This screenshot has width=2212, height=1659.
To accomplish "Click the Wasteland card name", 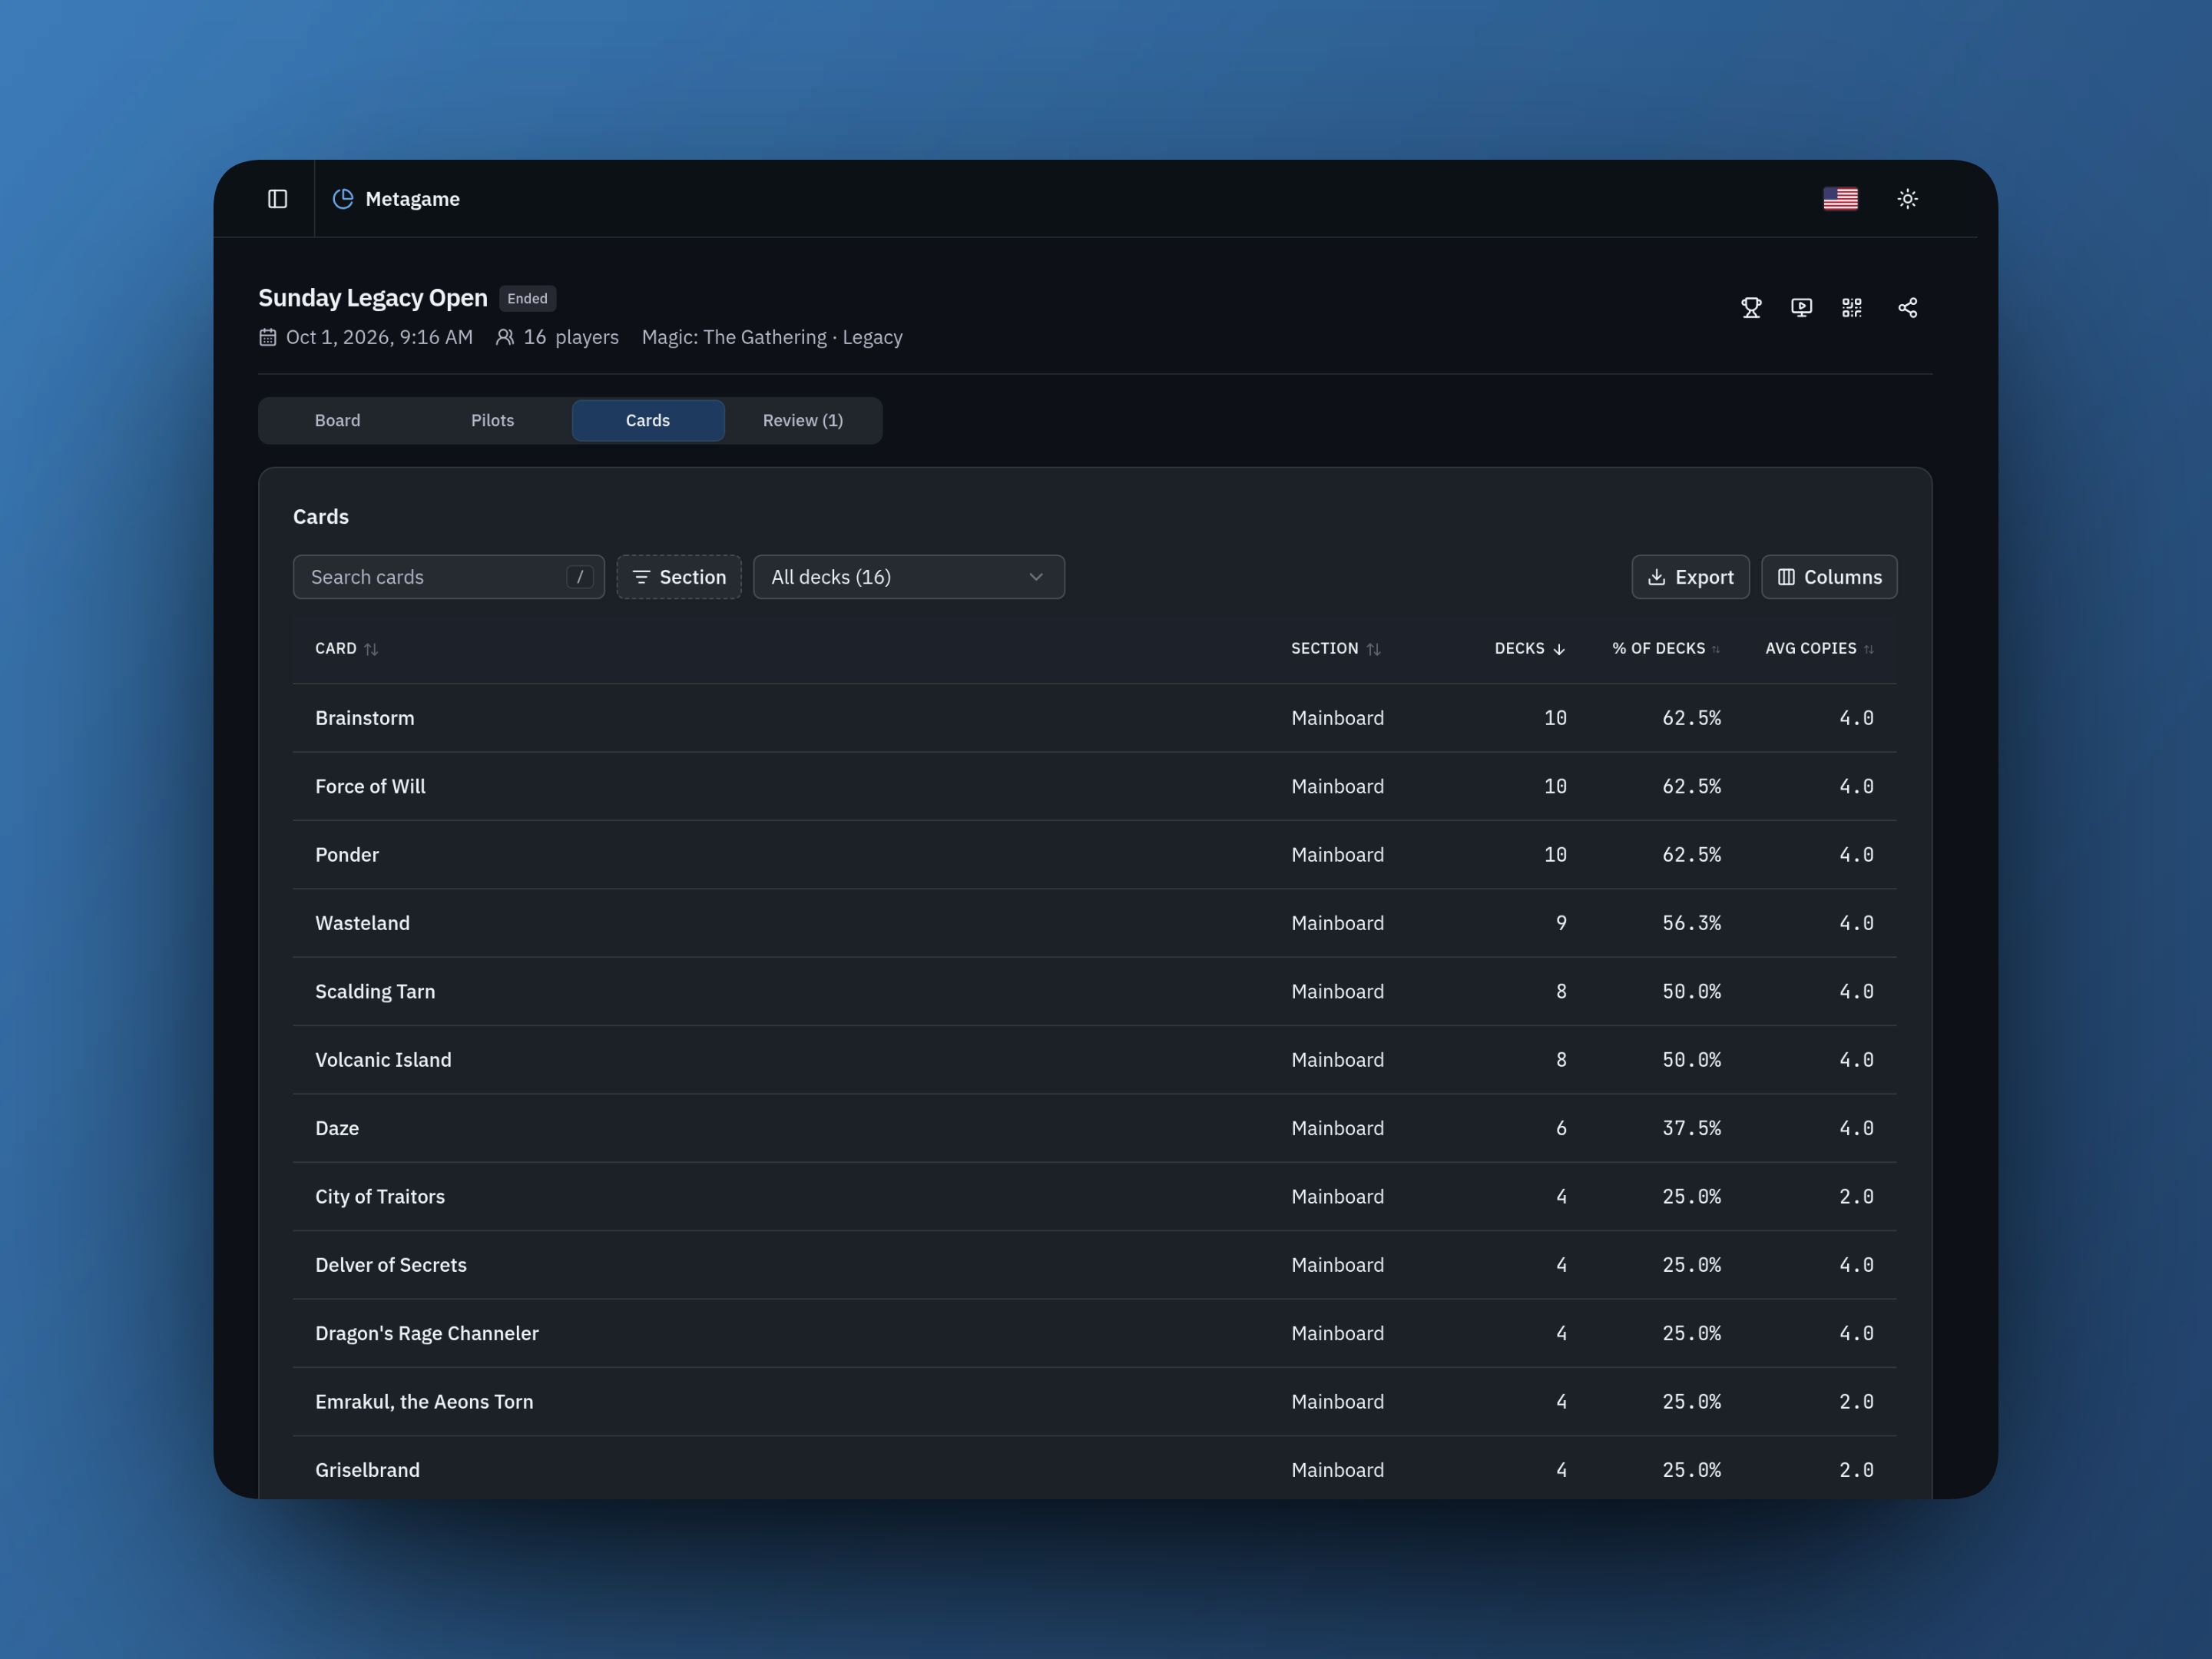I will pyautogui.click(x=362, y=923).
